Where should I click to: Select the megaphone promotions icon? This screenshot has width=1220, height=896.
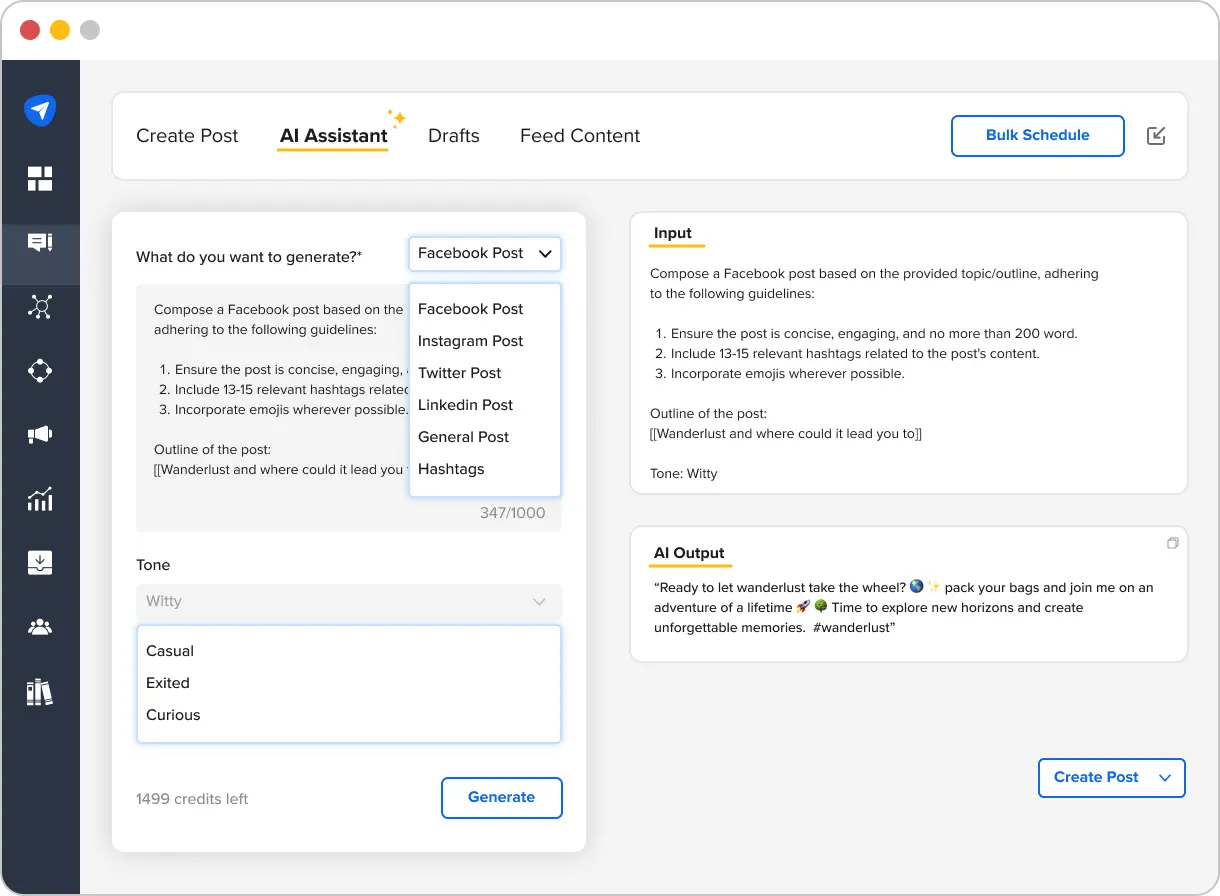tap(40, 434)
